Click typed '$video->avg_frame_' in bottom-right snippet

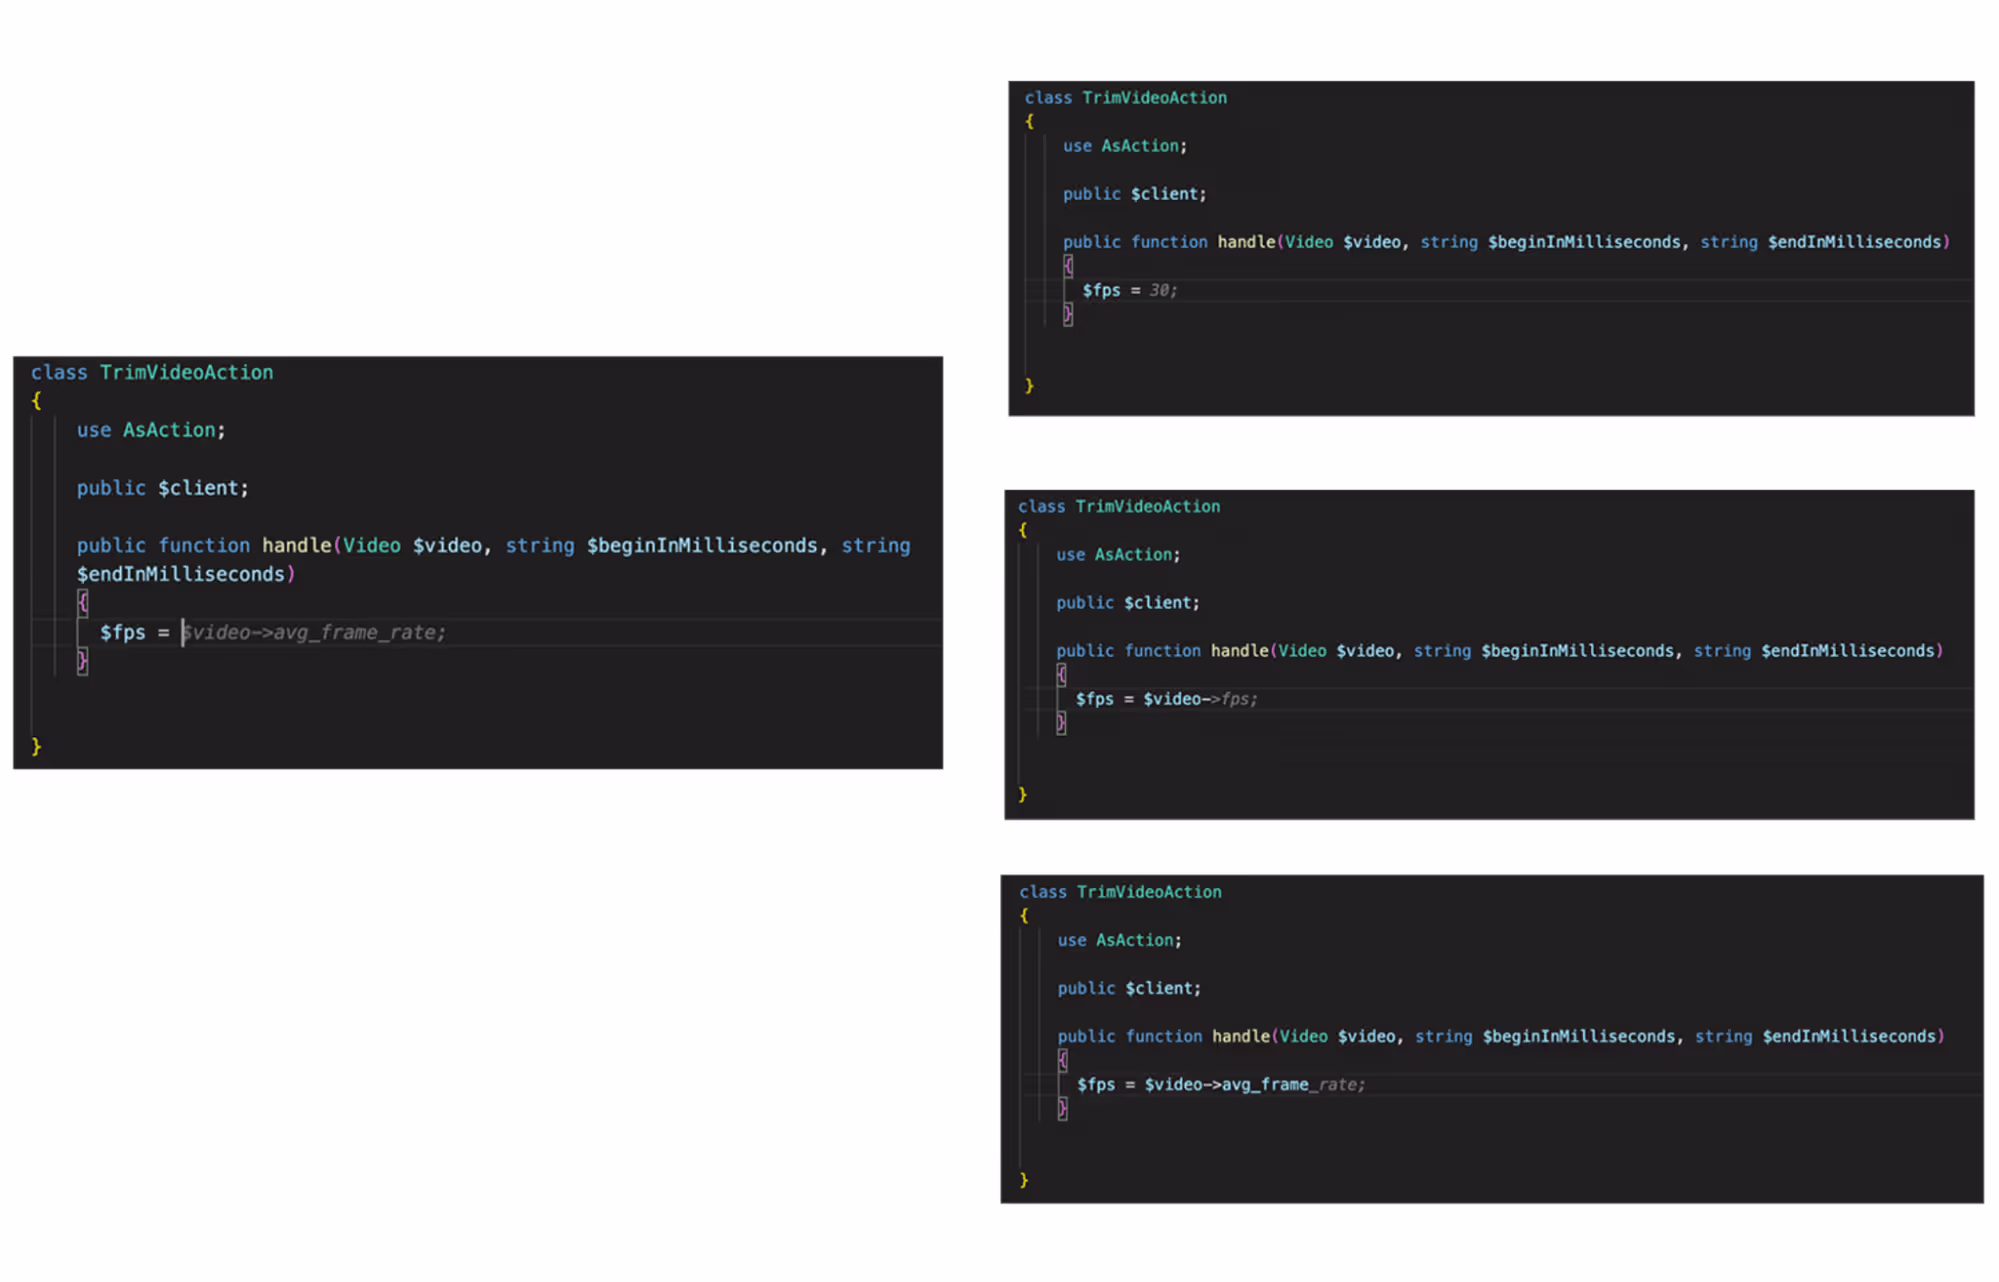[1231, 1085]
